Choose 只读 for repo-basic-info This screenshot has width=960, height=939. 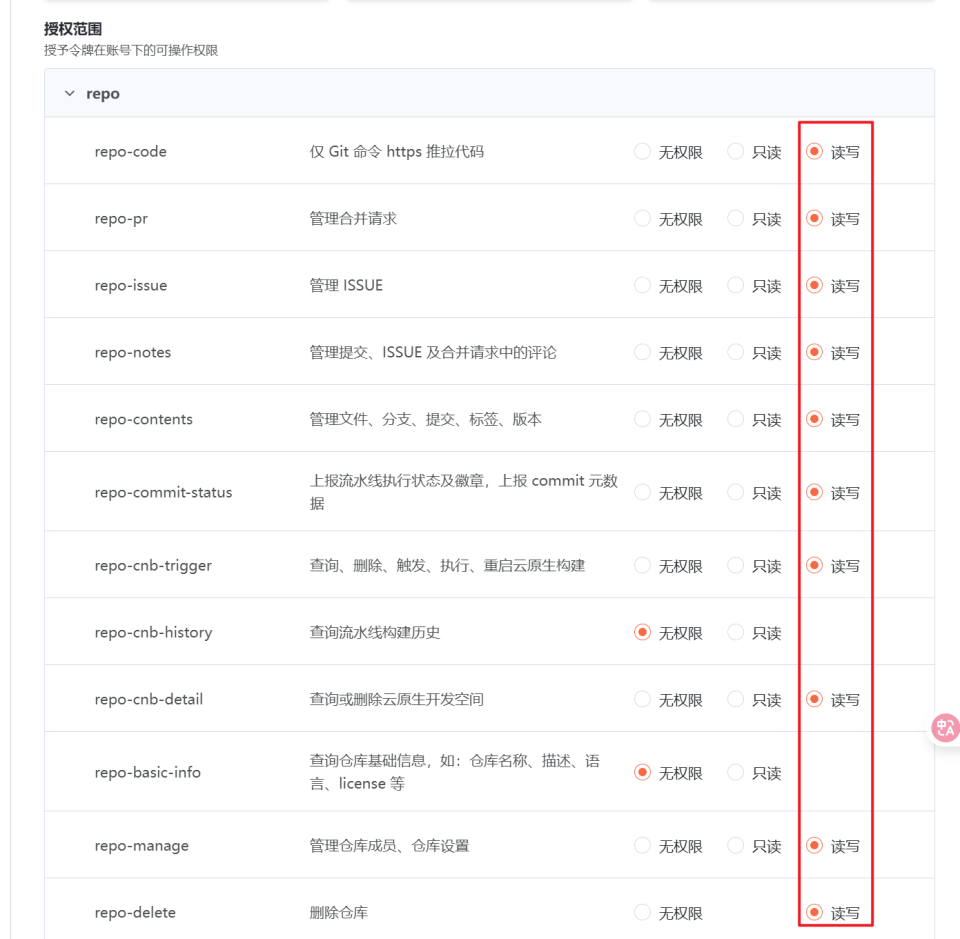pos(735,773)
